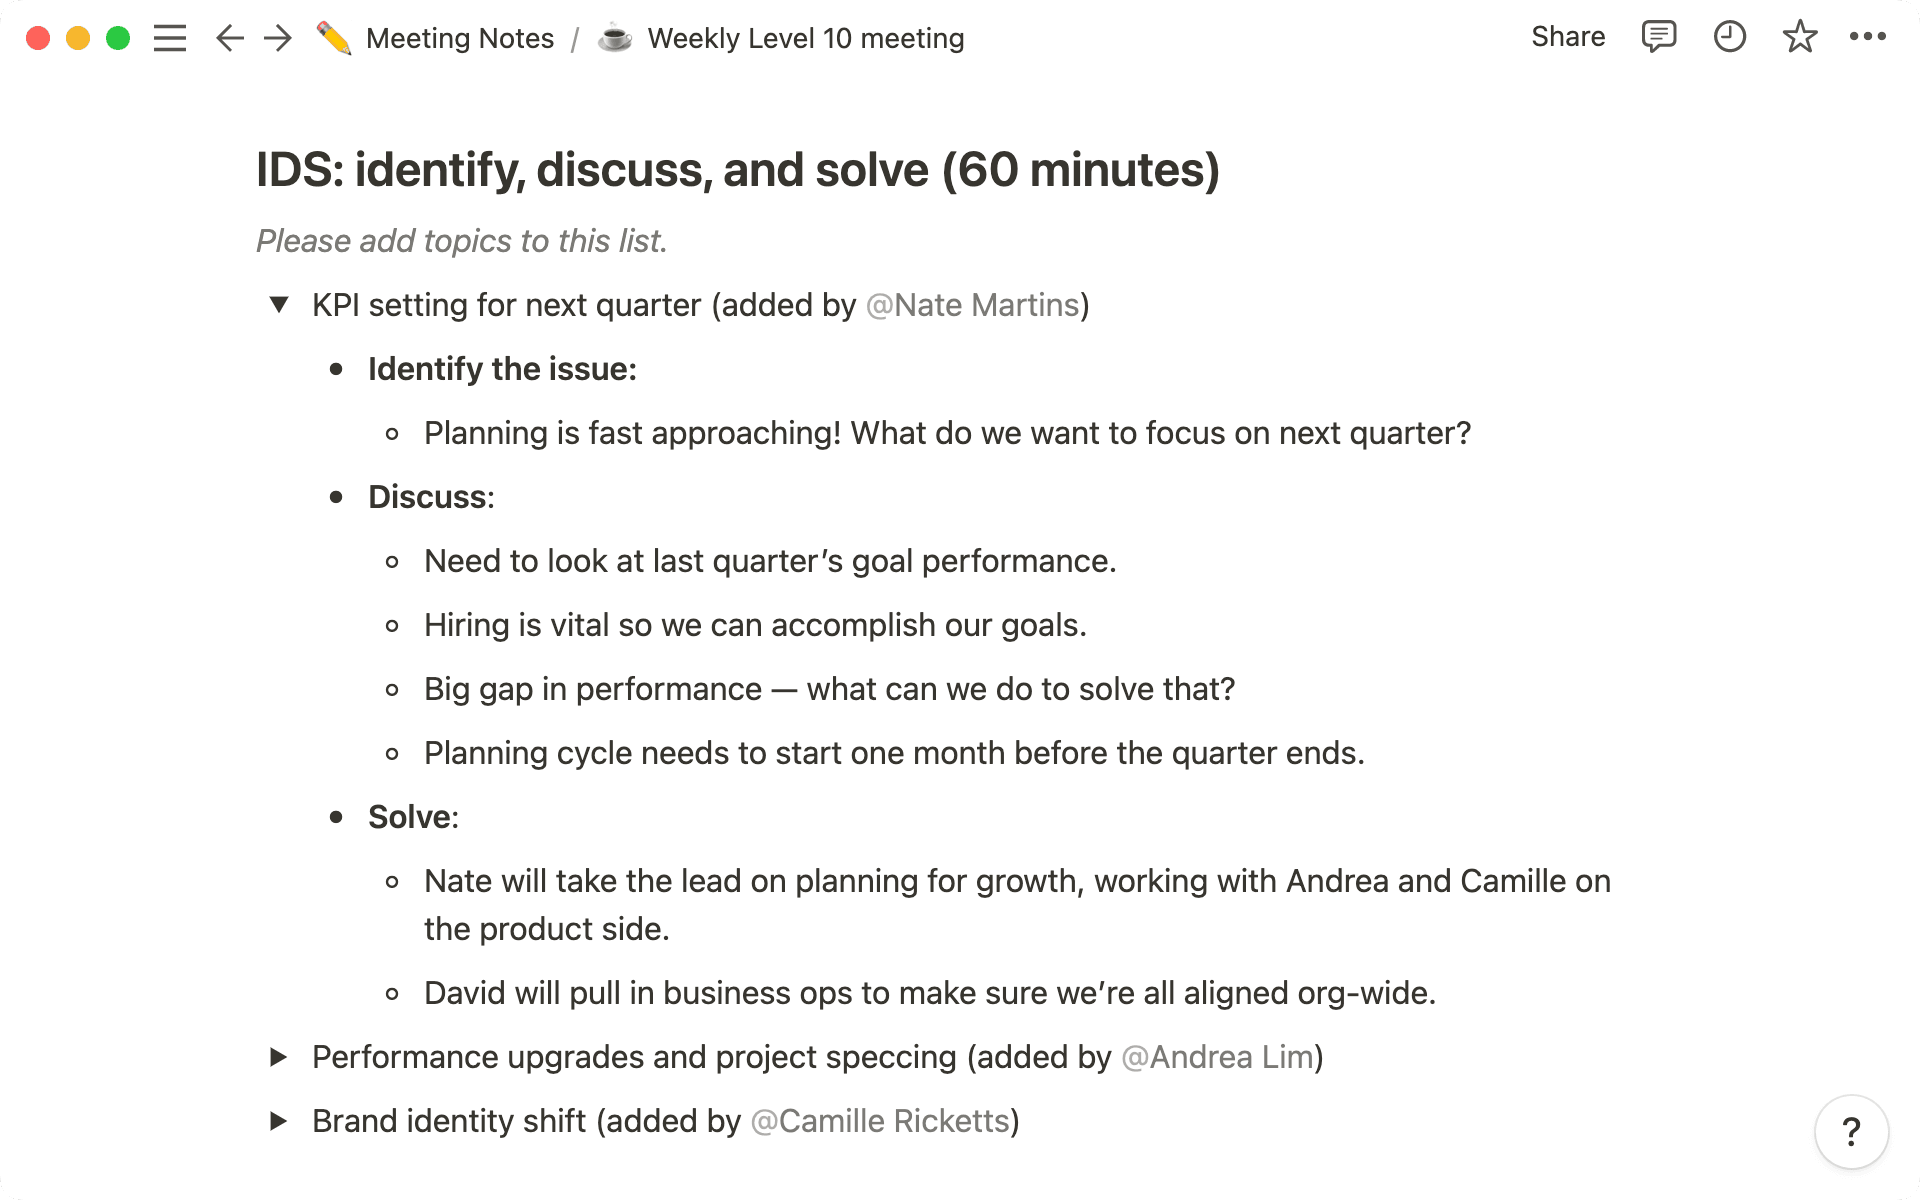Open the more options menu (•••)
This screenshot has height=1200, width=1920.
tap(1866, 37)
